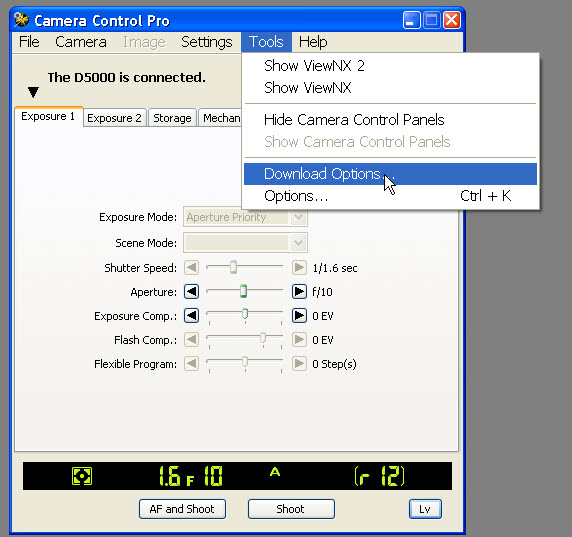
Task: Click the 1.6 shutter readout in LCD
Action: [169, 476]
